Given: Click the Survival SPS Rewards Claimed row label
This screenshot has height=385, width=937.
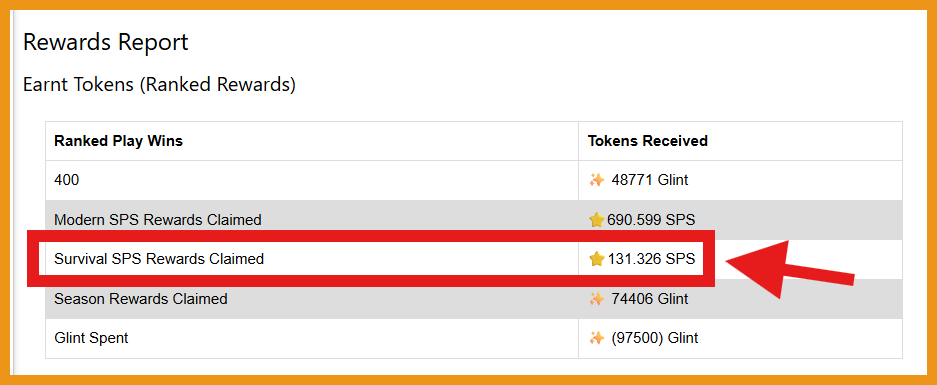Looking at the screenshot, I should click(x=159, y=259).
